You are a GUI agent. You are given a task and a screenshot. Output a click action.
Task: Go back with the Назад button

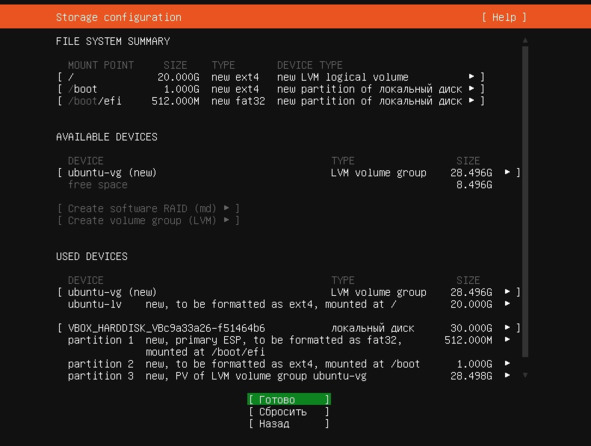(289, 424)
